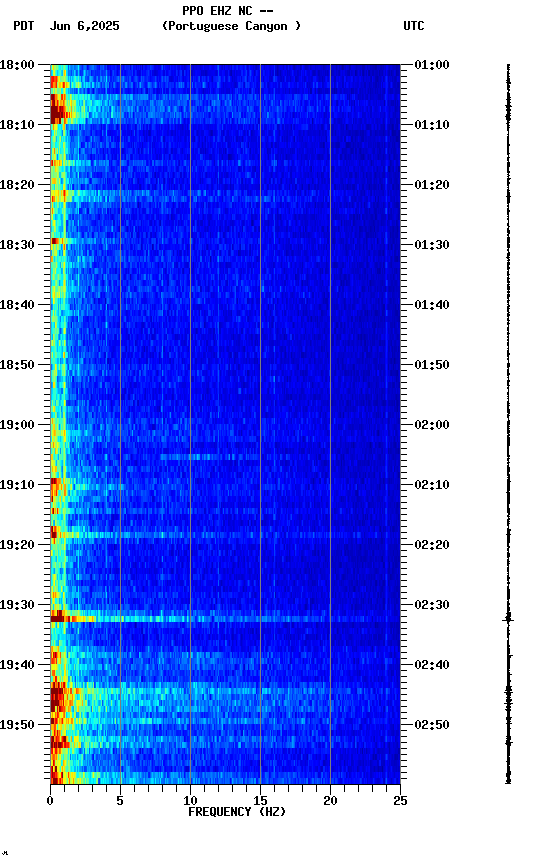Click the 0 Hz frequency axis label
The width and height of the screenshot is (552, 864).
[50, 801]
